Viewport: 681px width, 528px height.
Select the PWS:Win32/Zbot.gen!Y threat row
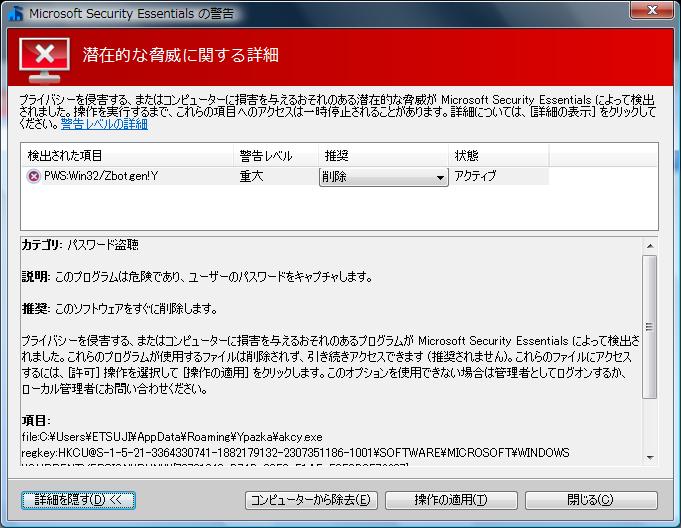(x=285, y=176)
